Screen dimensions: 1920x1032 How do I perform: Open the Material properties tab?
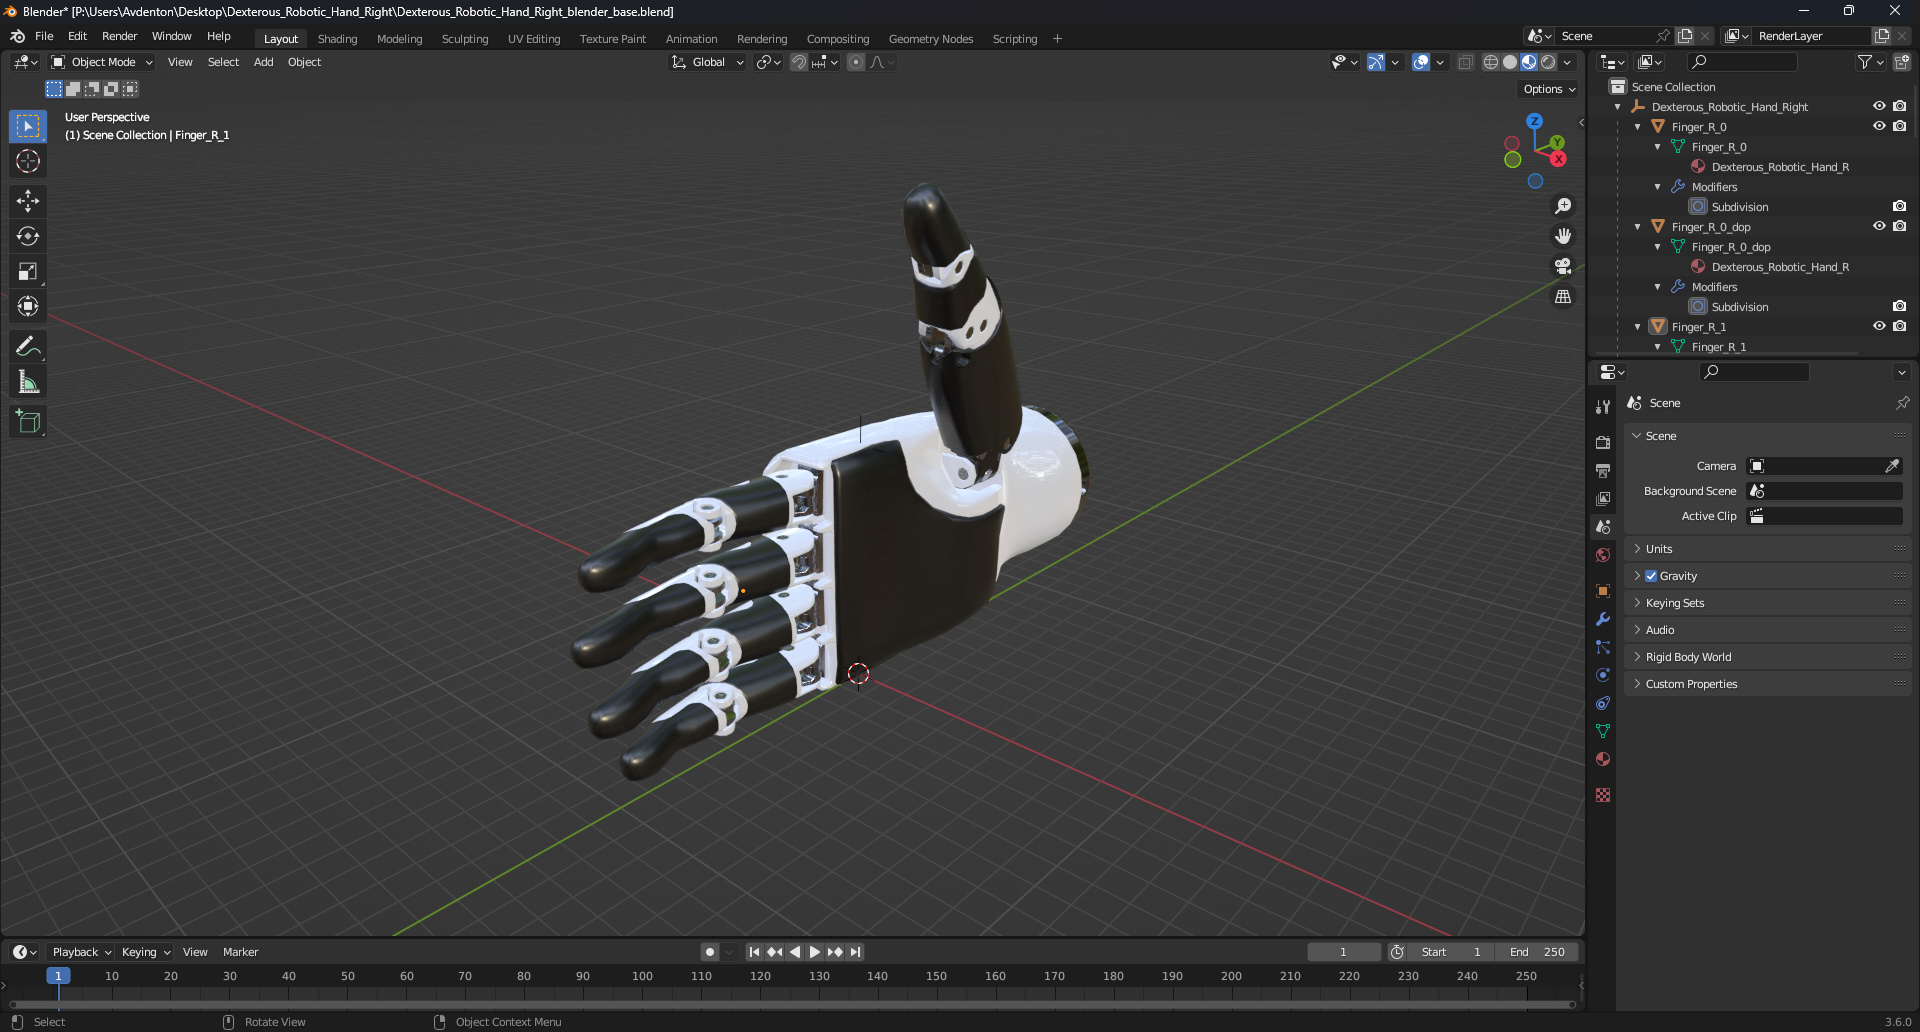(x=1603, y=759)
